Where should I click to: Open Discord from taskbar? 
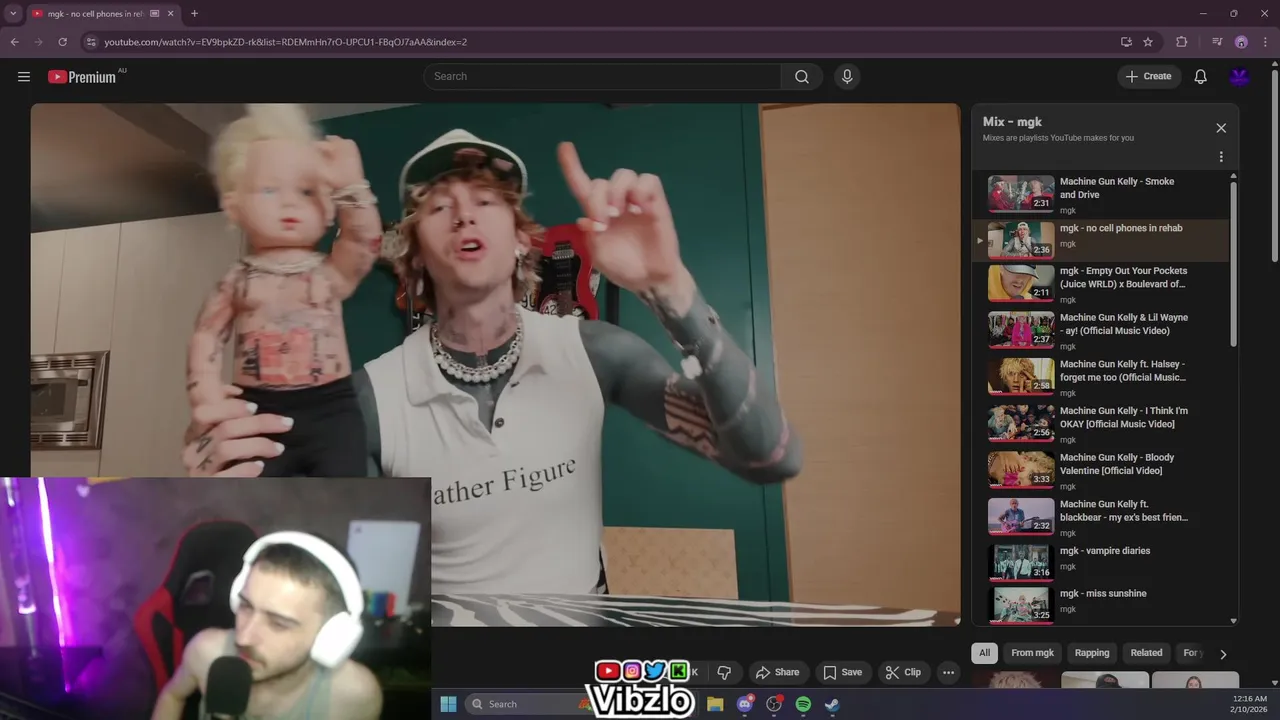(744, 704)
